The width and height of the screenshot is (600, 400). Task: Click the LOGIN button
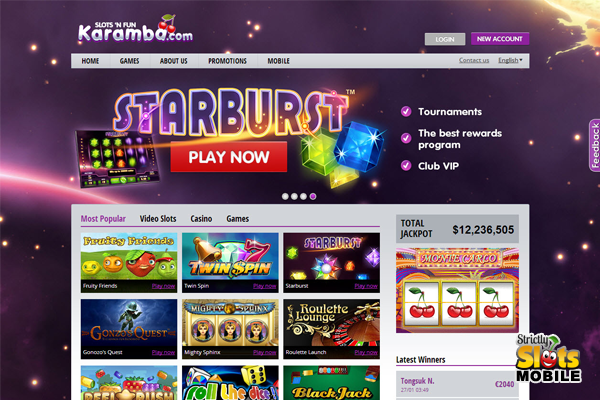click(445, 39)
